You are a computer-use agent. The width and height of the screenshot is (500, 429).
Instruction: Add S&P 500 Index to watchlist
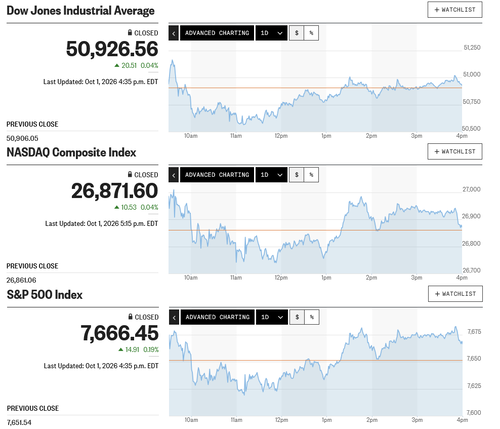(455, 294)
